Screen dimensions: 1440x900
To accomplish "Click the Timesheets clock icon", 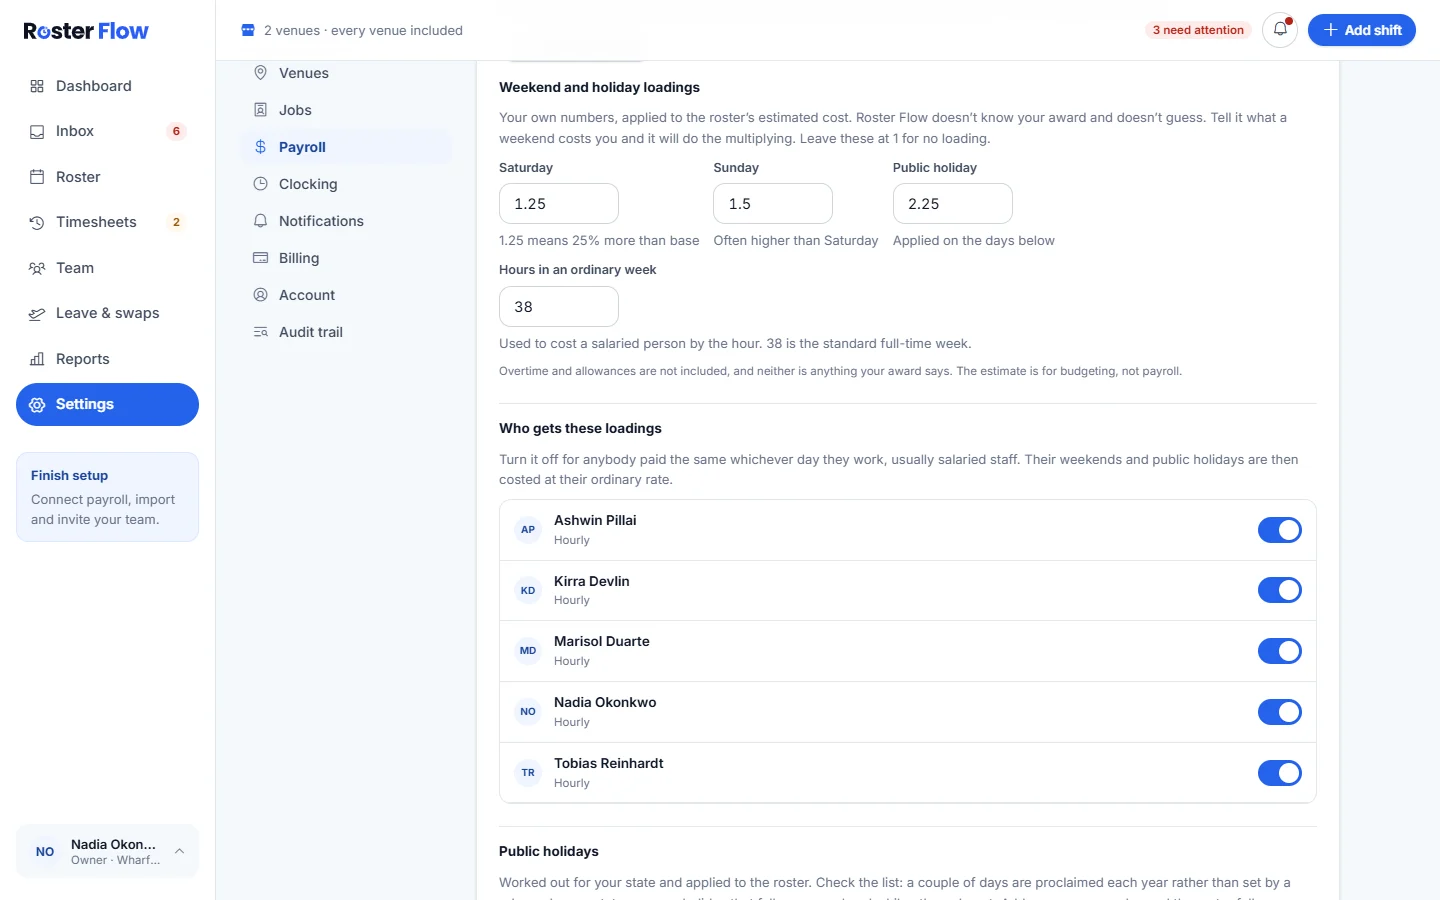I will (37, 222).
